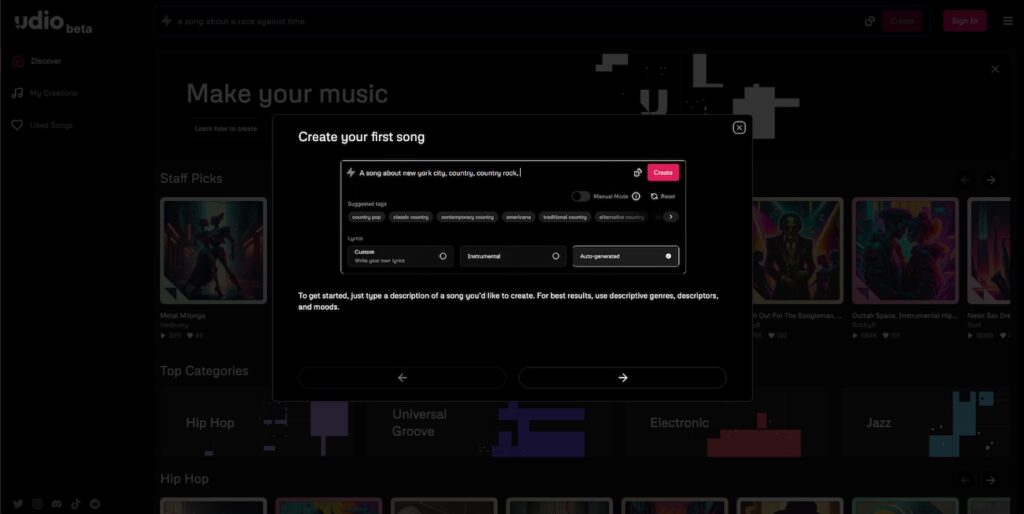Click the song description field in the dialog
This screenshot has width=1024, height=514.
tap(490, 172)
